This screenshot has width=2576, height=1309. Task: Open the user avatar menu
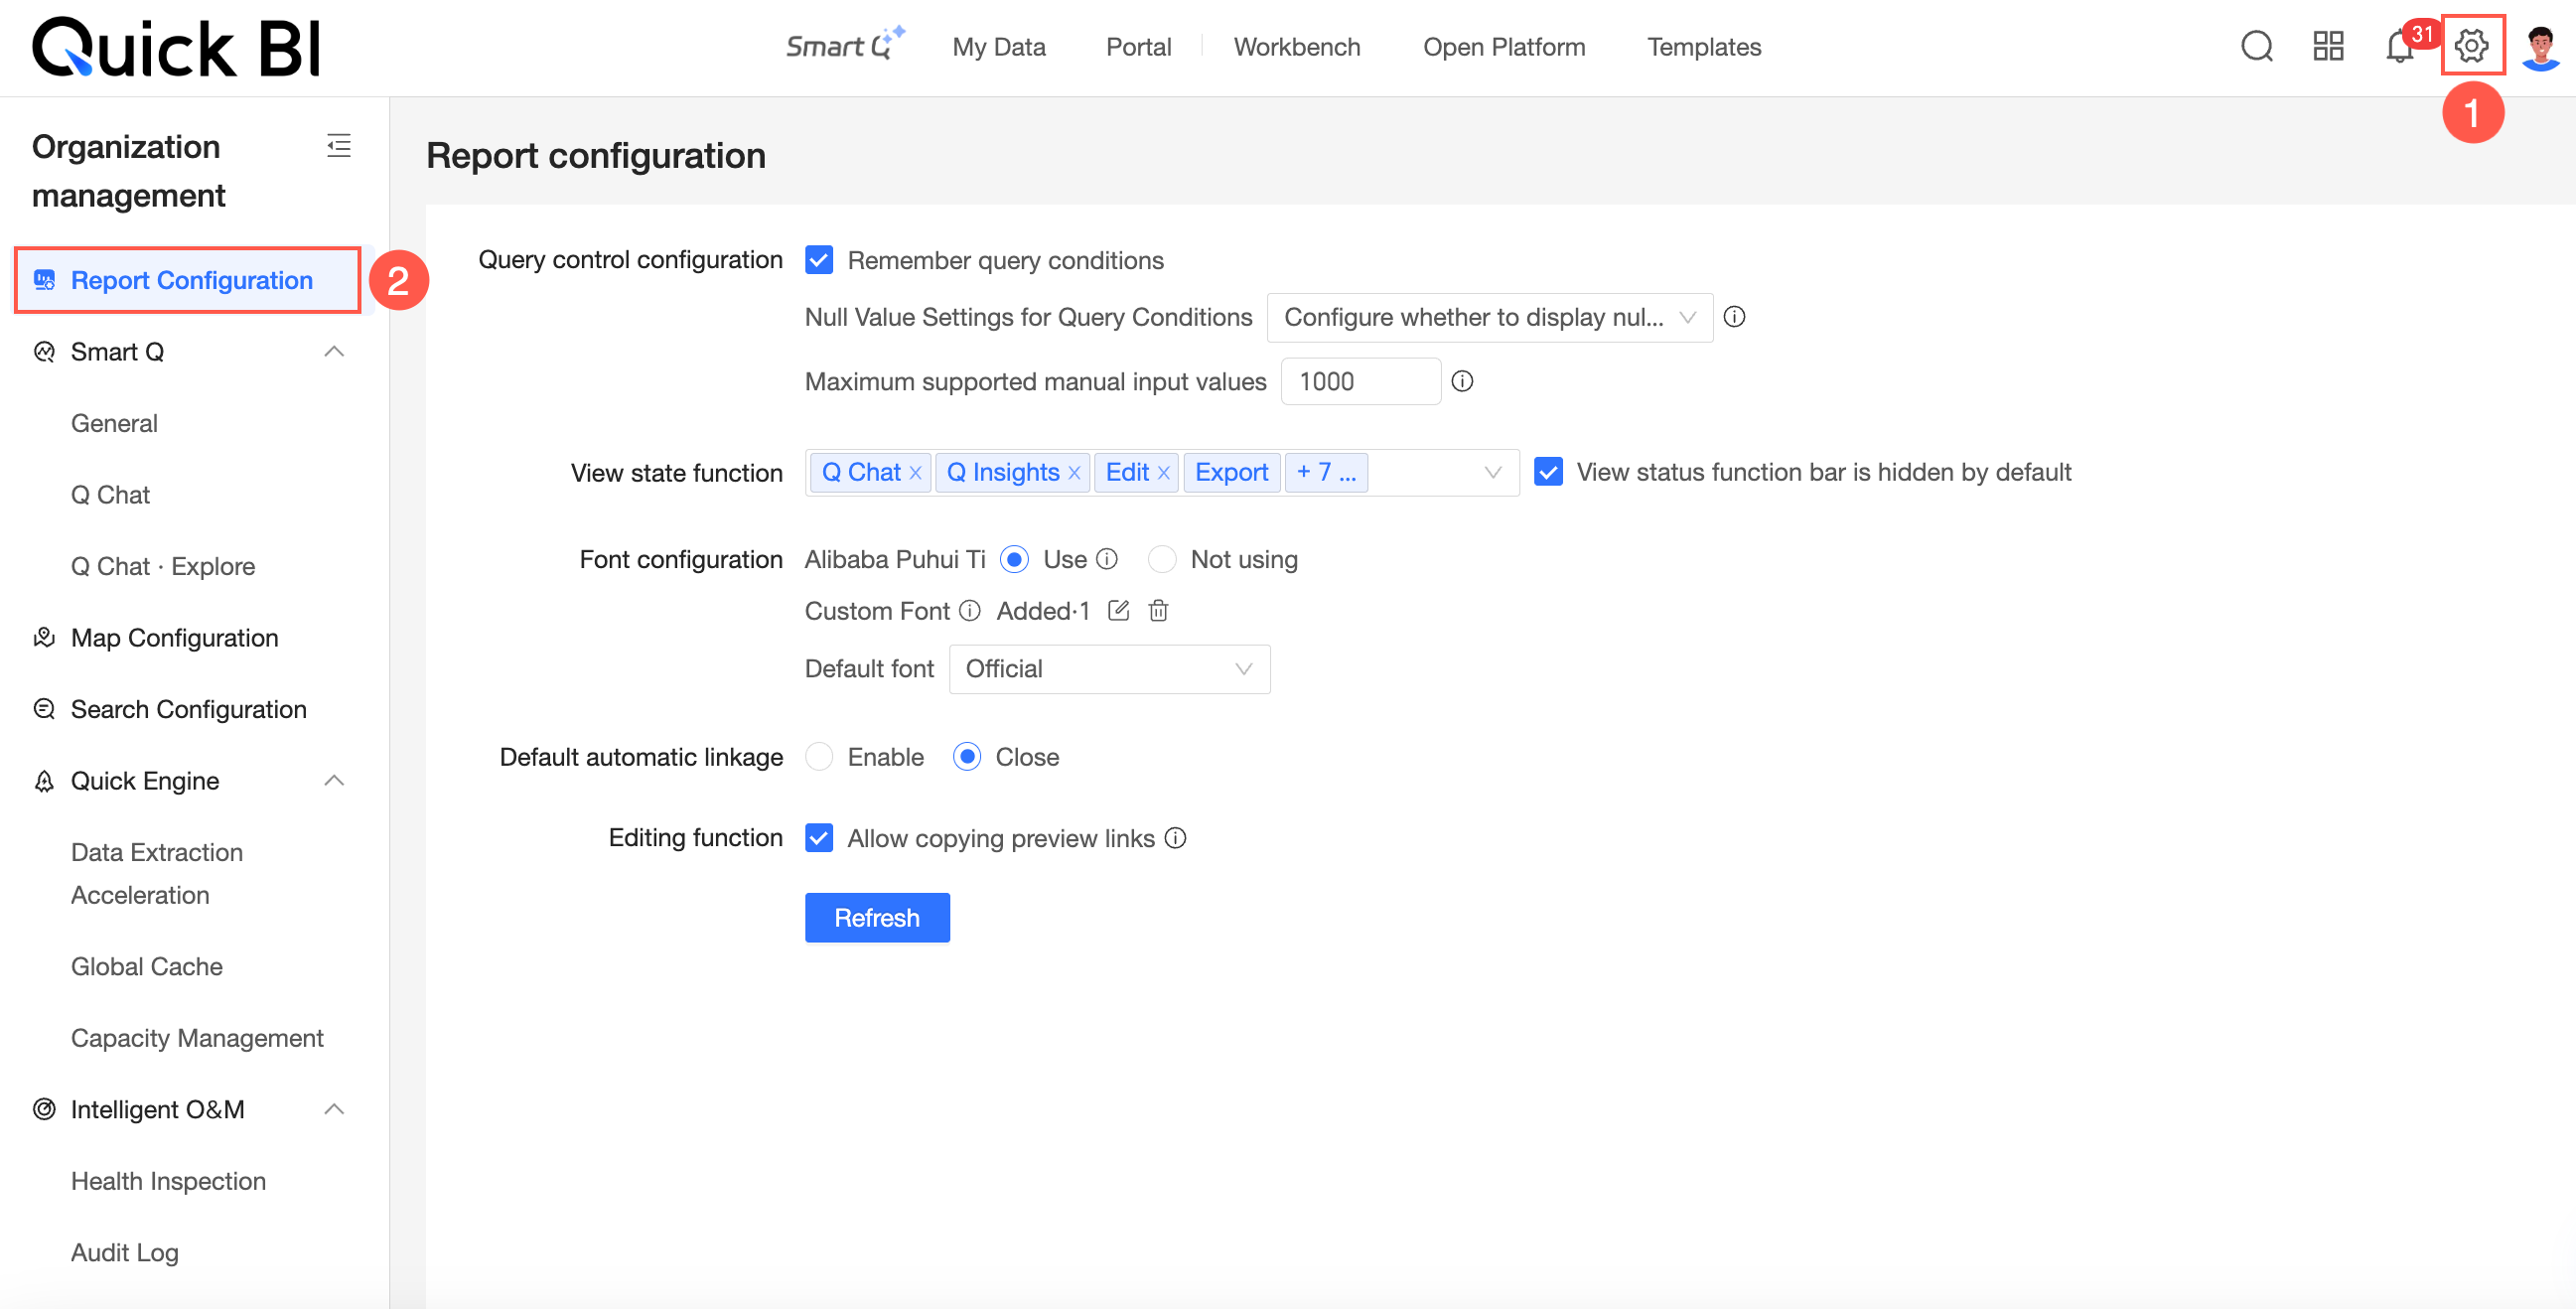[x=2541, y=46]
